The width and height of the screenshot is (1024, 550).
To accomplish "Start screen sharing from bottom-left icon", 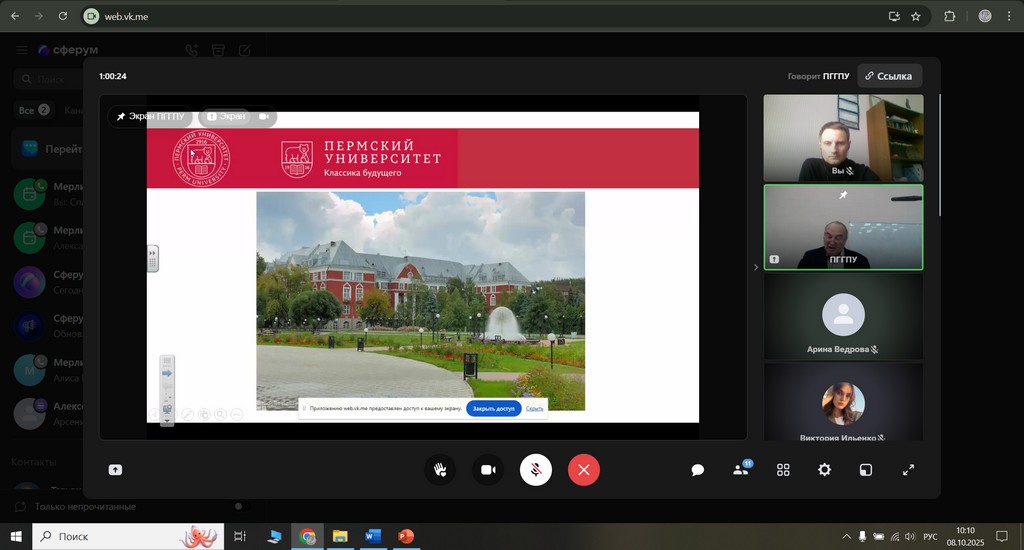I will (116, 470).
